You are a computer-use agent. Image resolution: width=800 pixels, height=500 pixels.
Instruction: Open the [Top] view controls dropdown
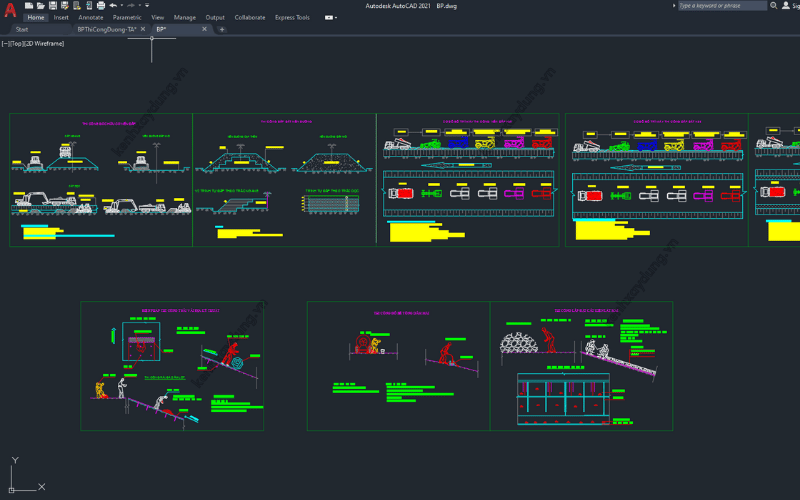17,44
